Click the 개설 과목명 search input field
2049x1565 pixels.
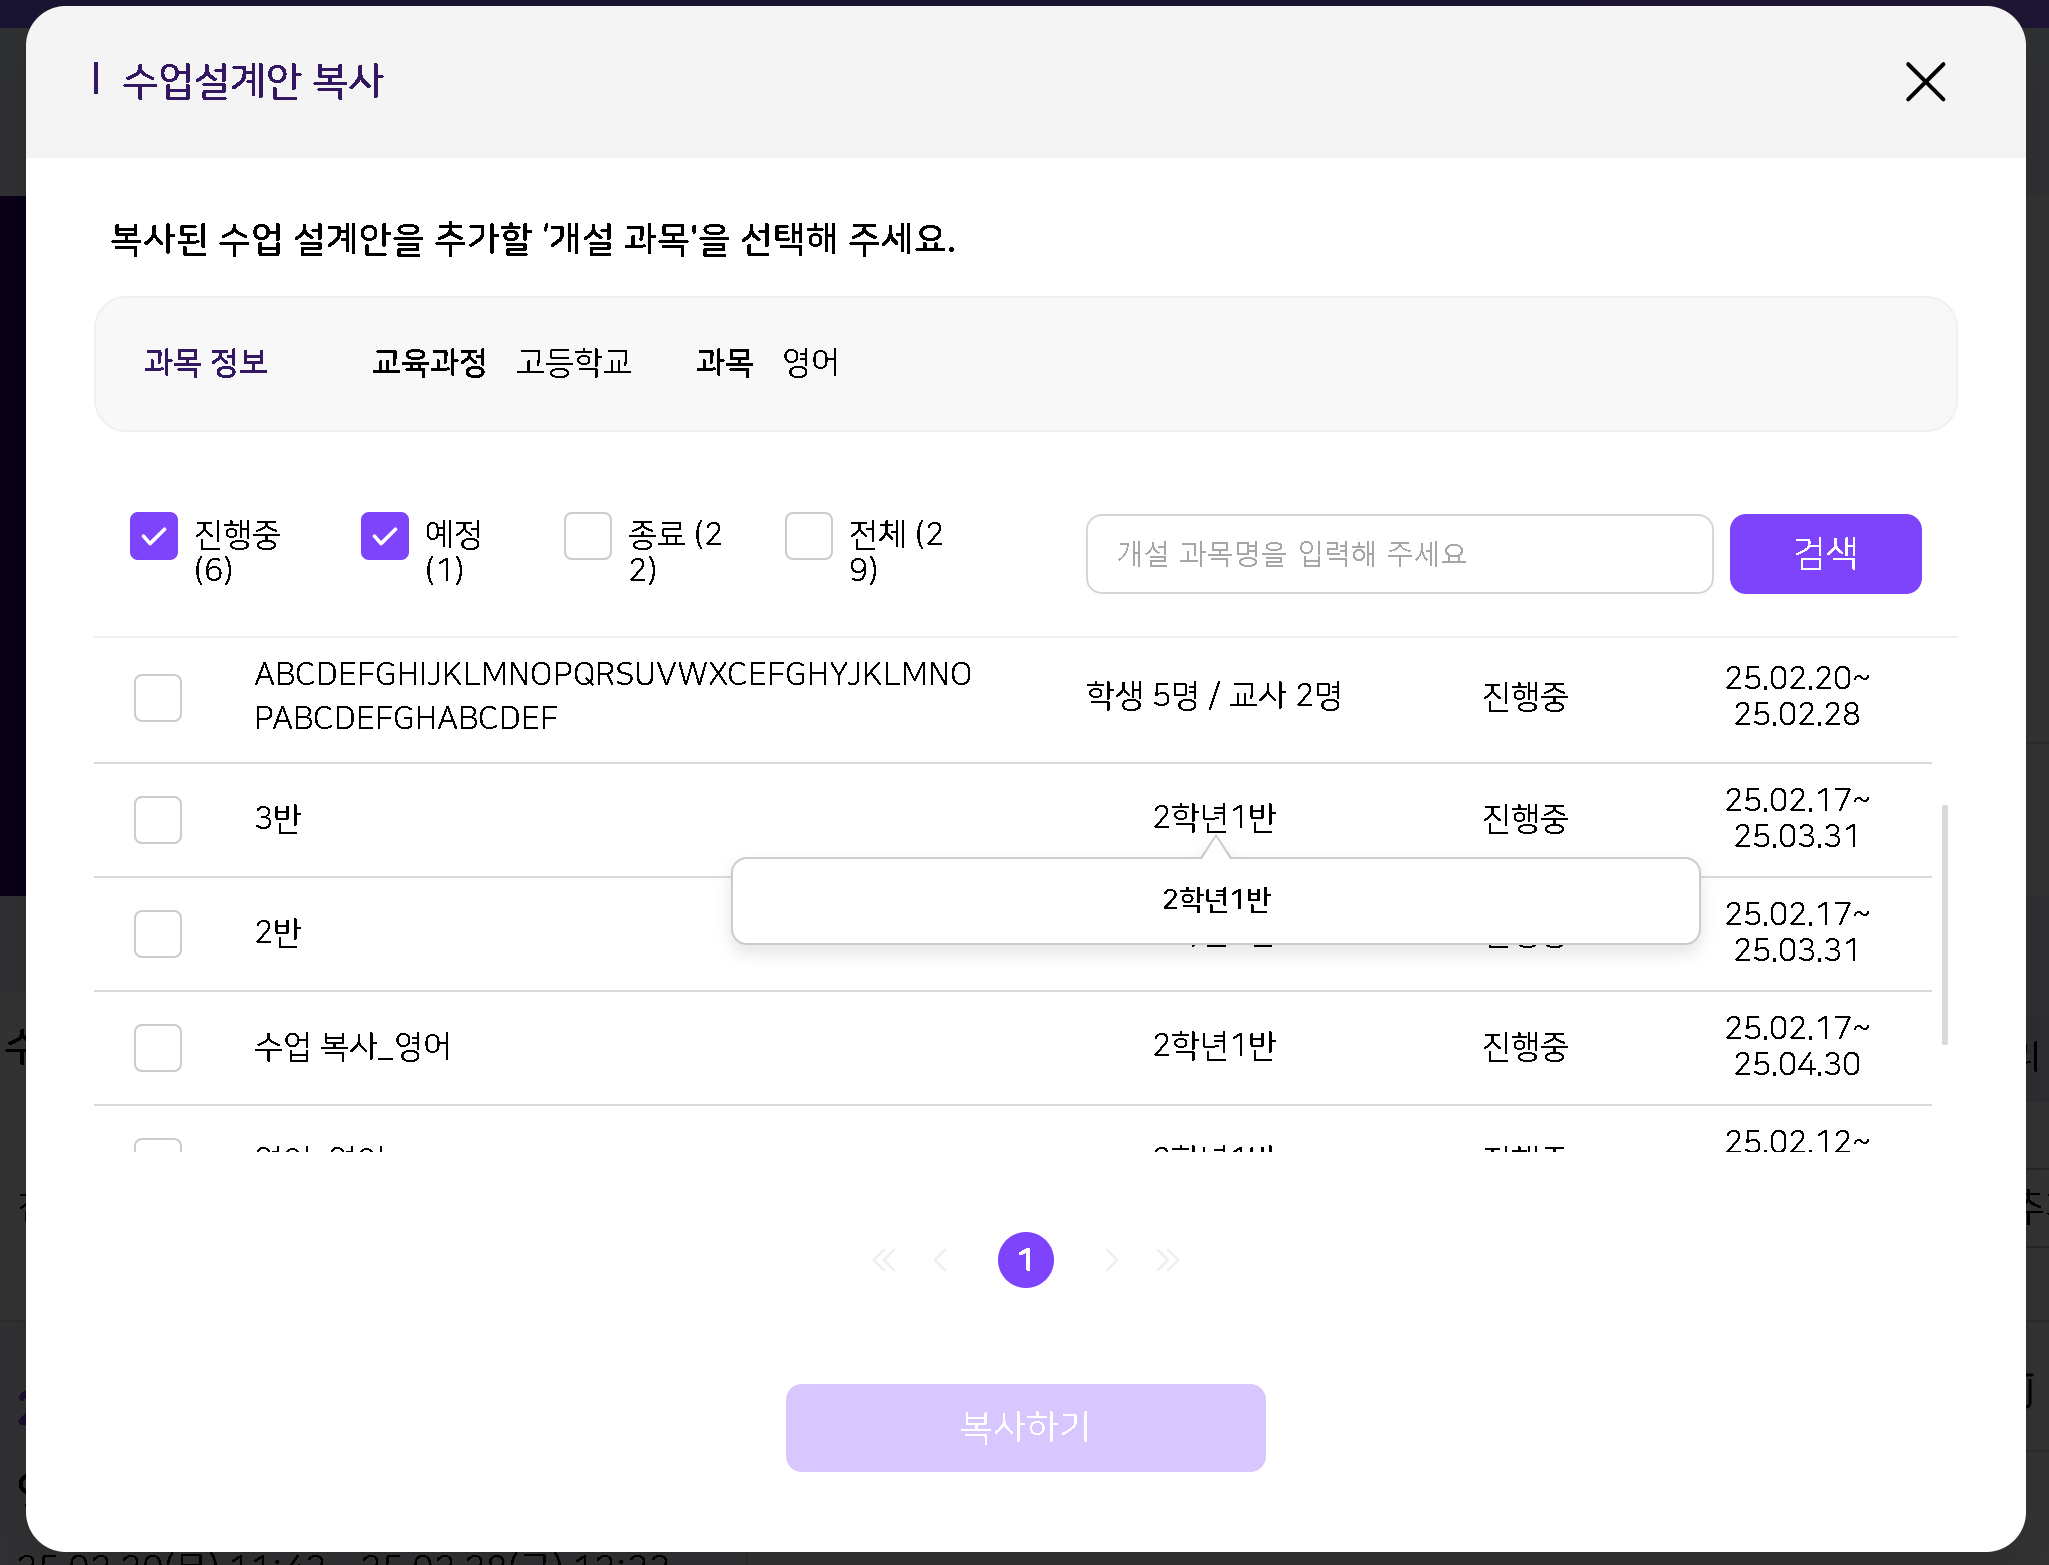click(x=1399, y=554)
